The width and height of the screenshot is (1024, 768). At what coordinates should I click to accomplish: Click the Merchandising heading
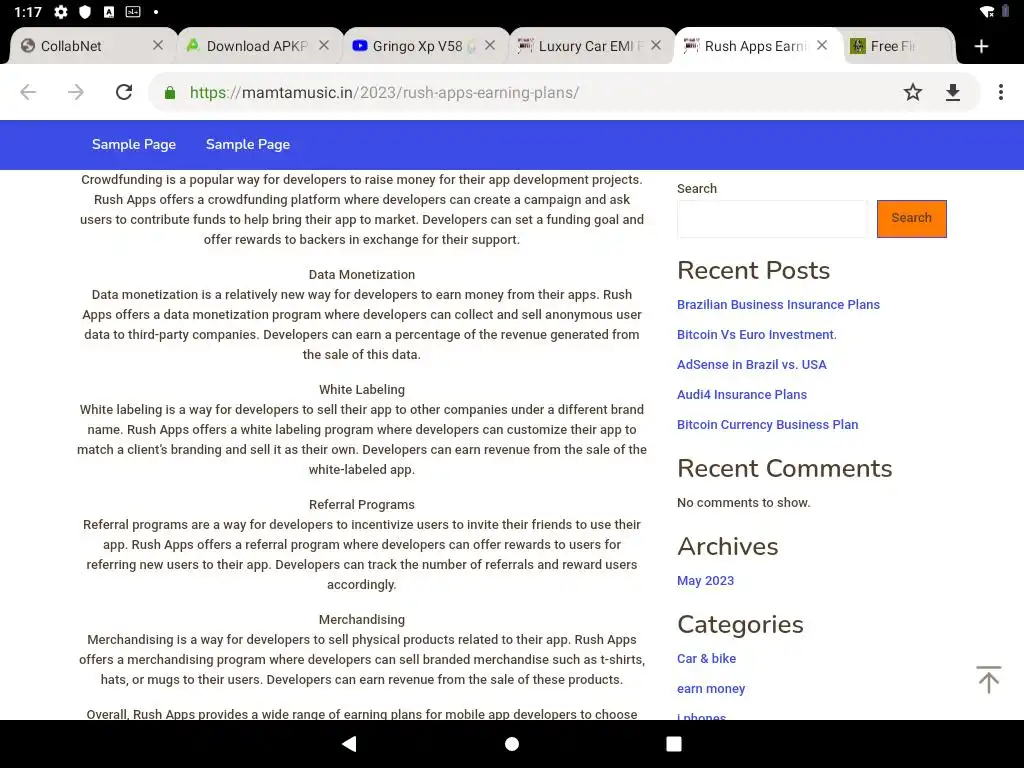(x=362, y=619)
